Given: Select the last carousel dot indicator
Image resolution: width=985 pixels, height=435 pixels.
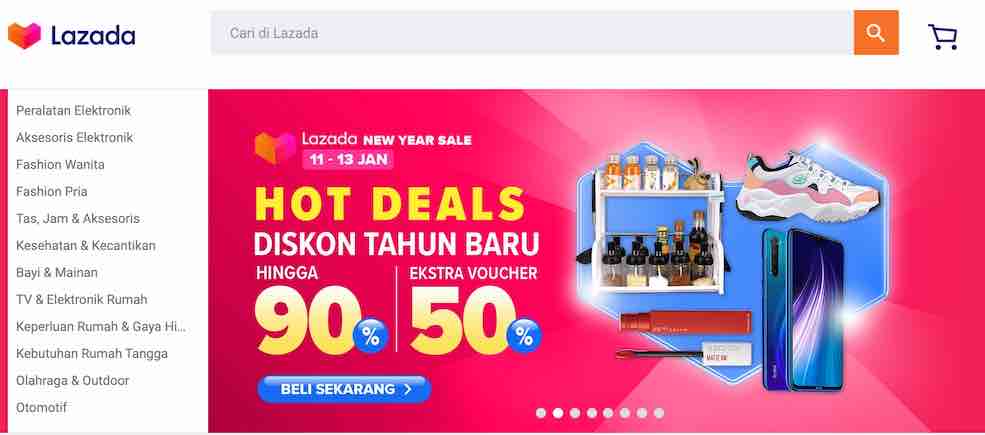Looking at the screenshot, I should click(658, 413).
